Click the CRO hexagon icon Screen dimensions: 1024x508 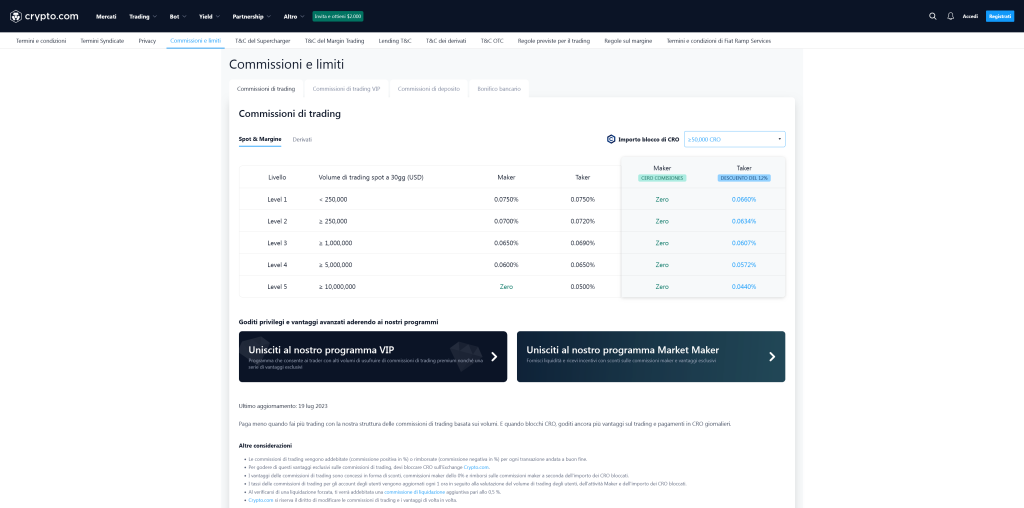(611, 139)
